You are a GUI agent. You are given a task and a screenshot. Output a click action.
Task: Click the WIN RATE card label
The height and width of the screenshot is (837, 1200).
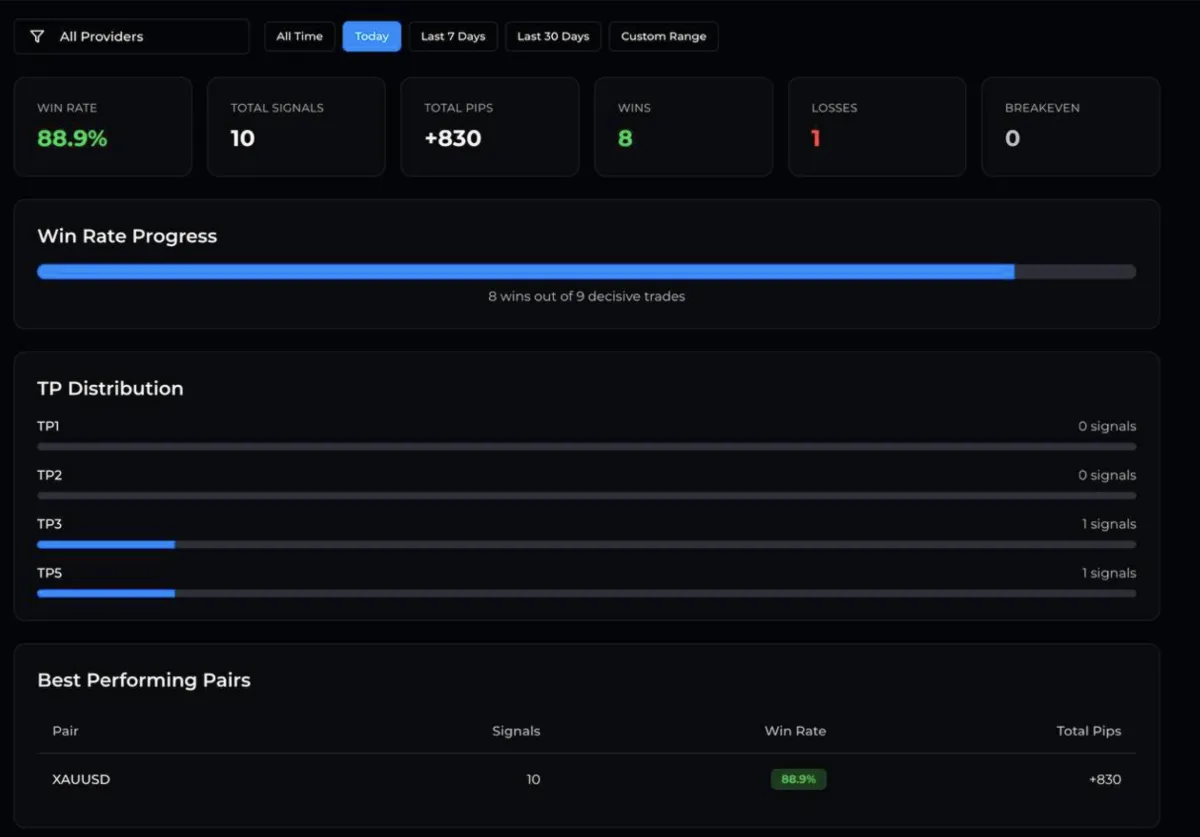click(x=67, y=108)
